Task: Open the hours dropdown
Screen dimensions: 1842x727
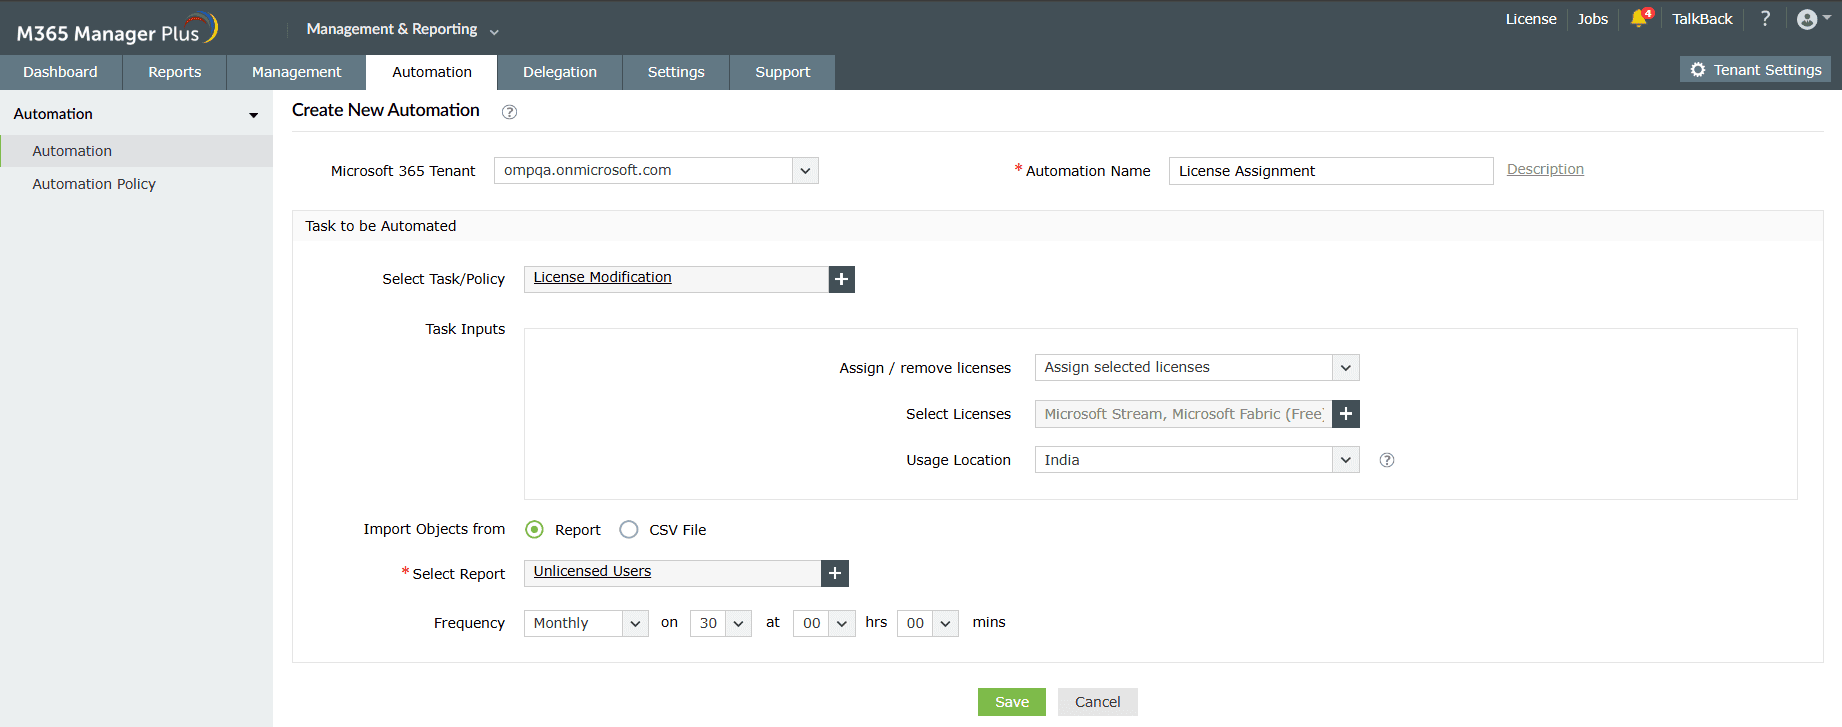Action: pos(824,623)
